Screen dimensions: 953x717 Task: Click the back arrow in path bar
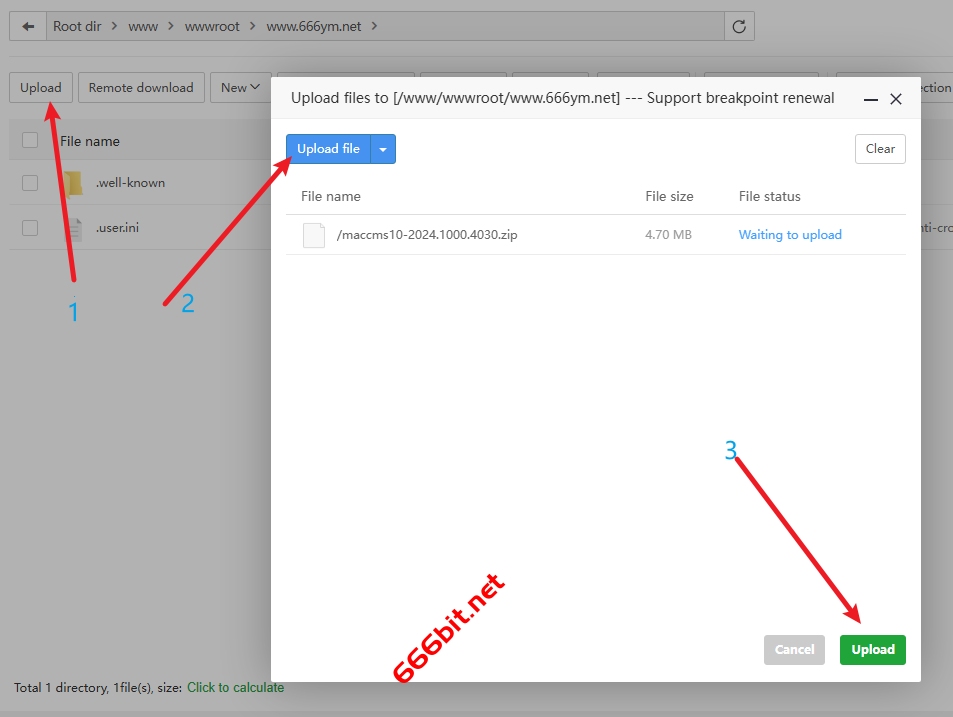tap(28, 26)
